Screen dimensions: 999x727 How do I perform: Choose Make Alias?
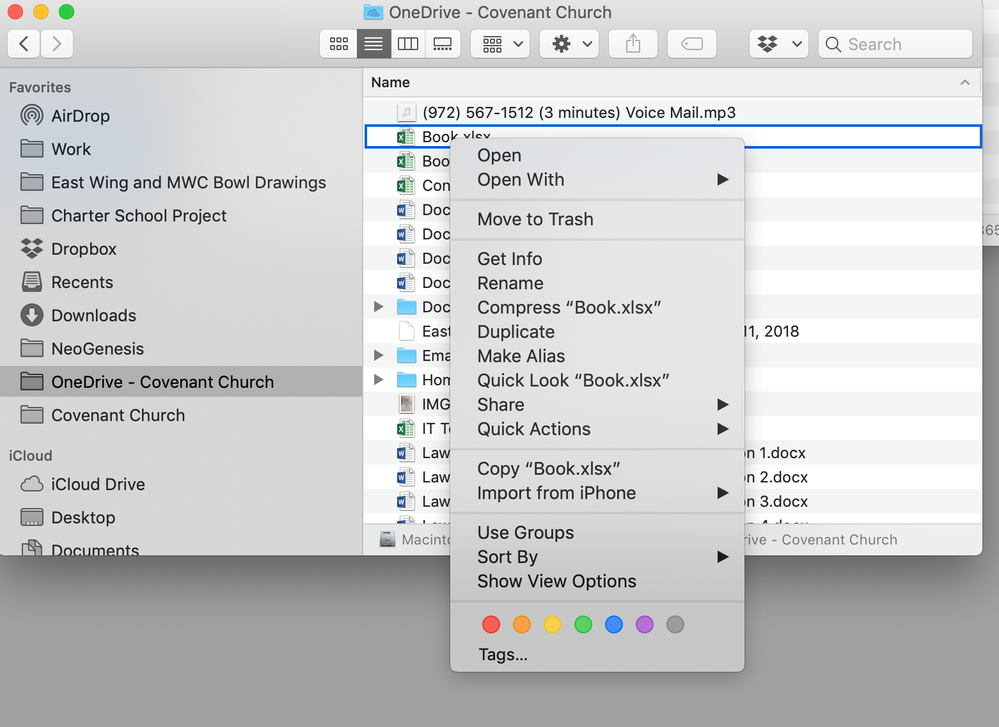coord(597,356)
